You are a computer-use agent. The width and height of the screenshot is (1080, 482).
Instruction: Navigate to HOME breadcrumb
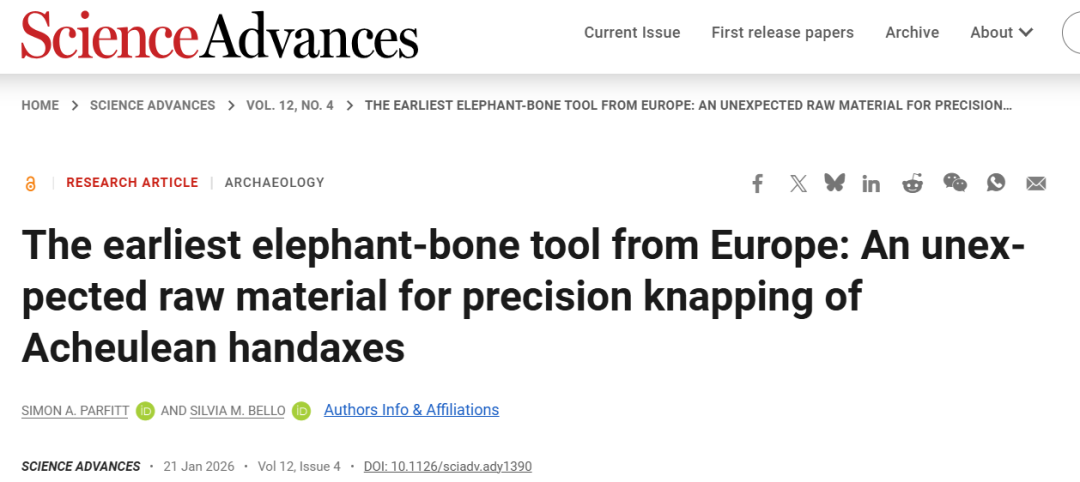point(40,105)
